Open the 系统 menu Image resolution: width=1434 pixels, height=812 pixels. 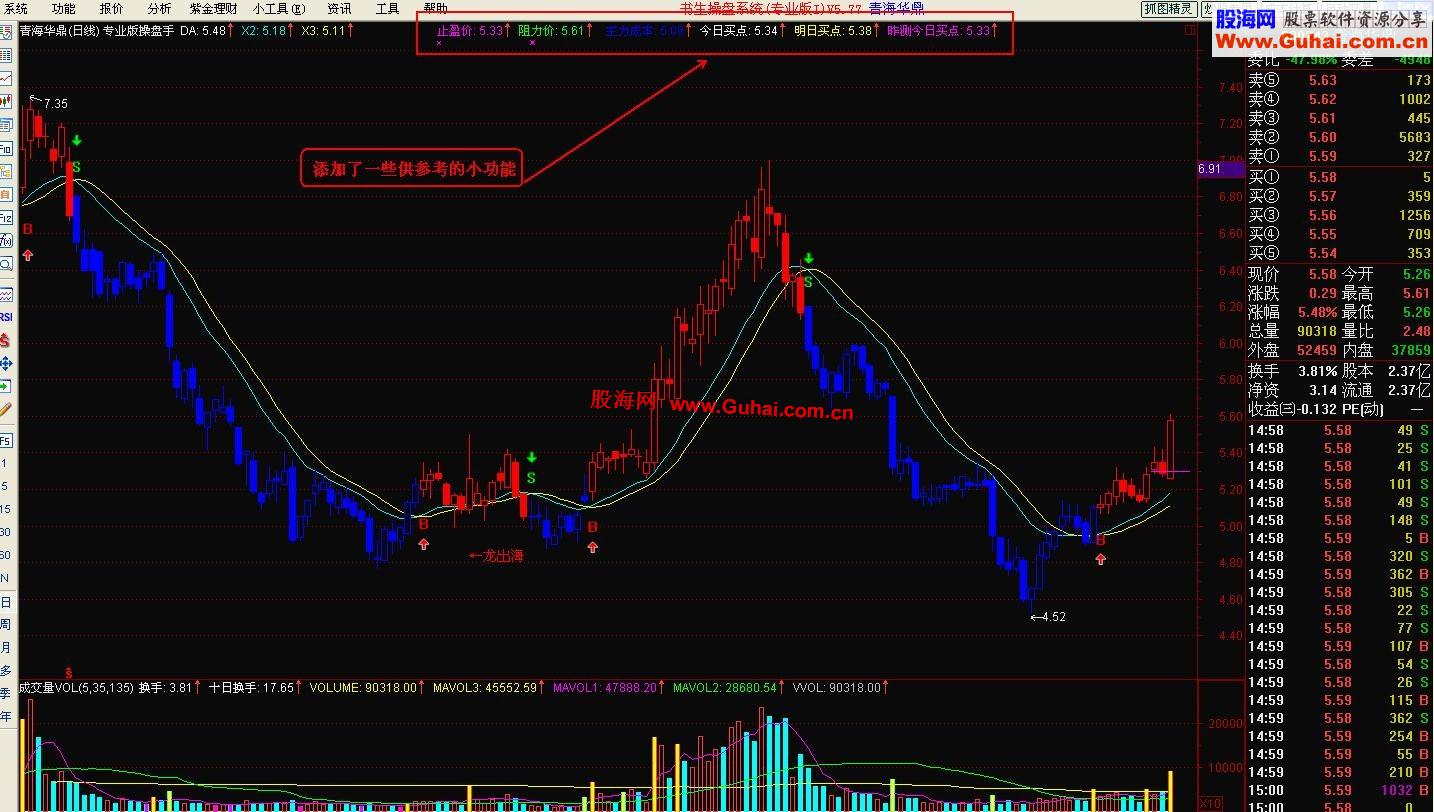point(16,9)
